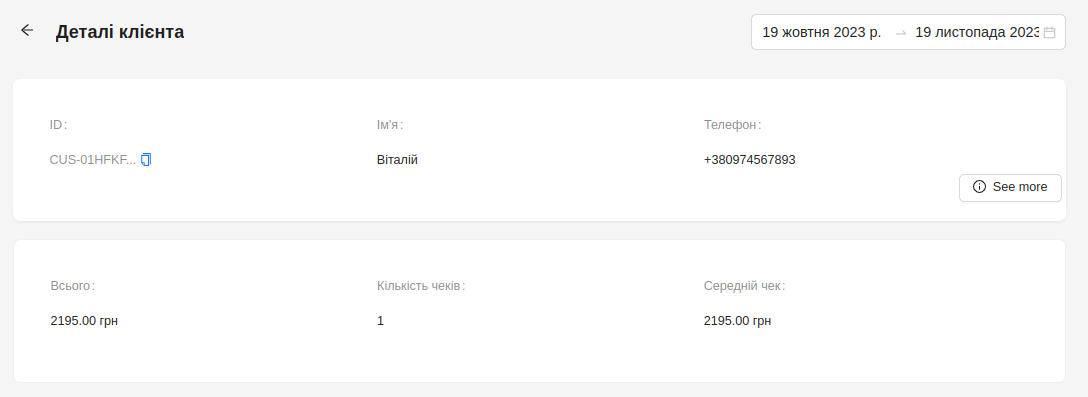This screenshot has height=397, width=1088.
Task: Click the customer name Віталій
Action: 397,160
